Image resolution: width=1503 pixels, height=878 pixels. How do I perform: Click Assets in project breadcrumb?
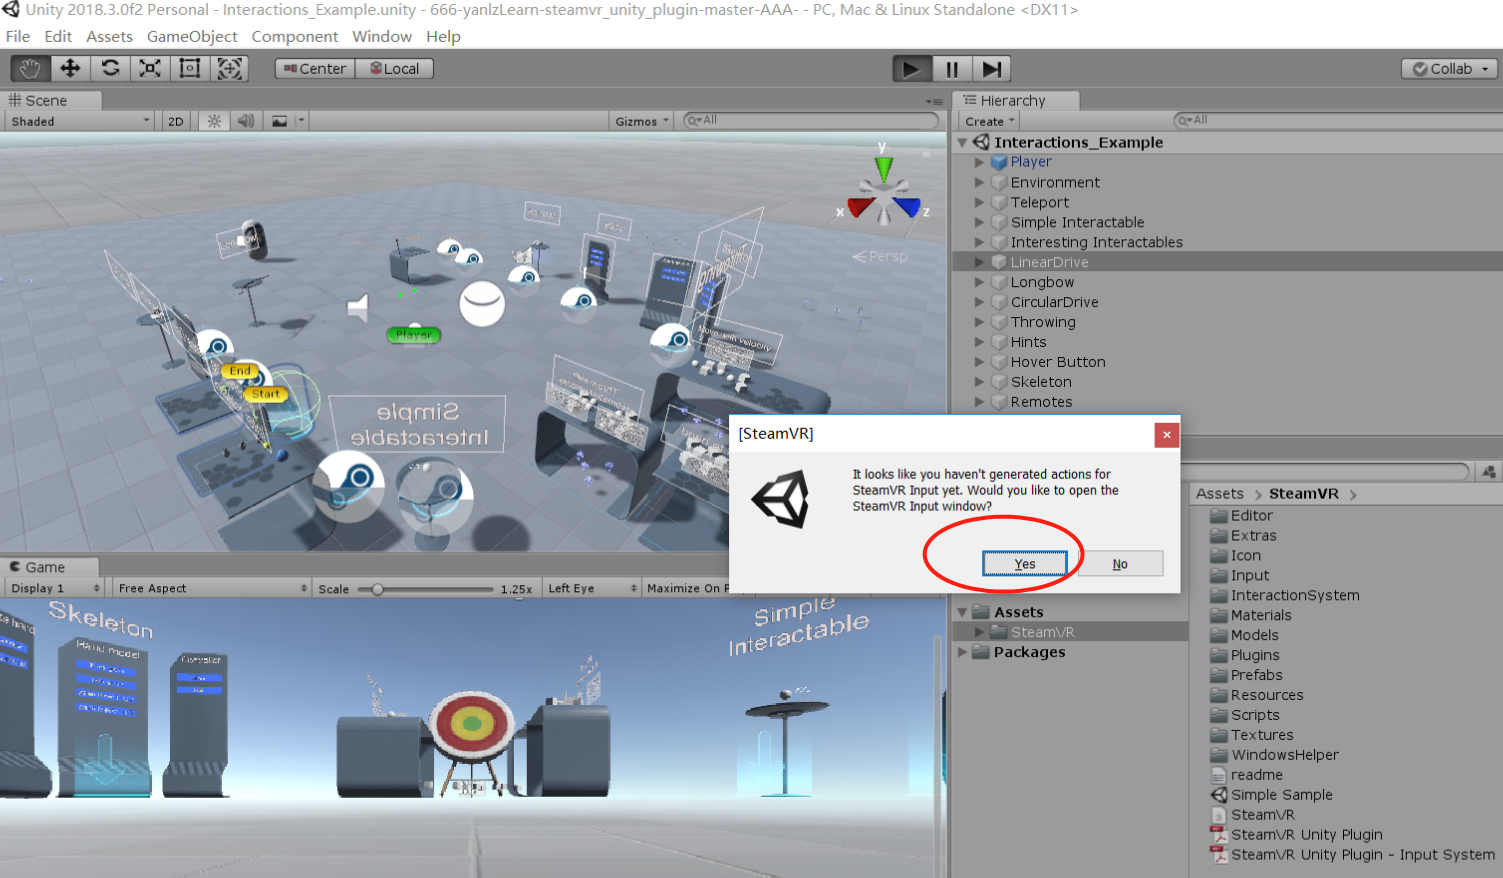[1220, 494]
